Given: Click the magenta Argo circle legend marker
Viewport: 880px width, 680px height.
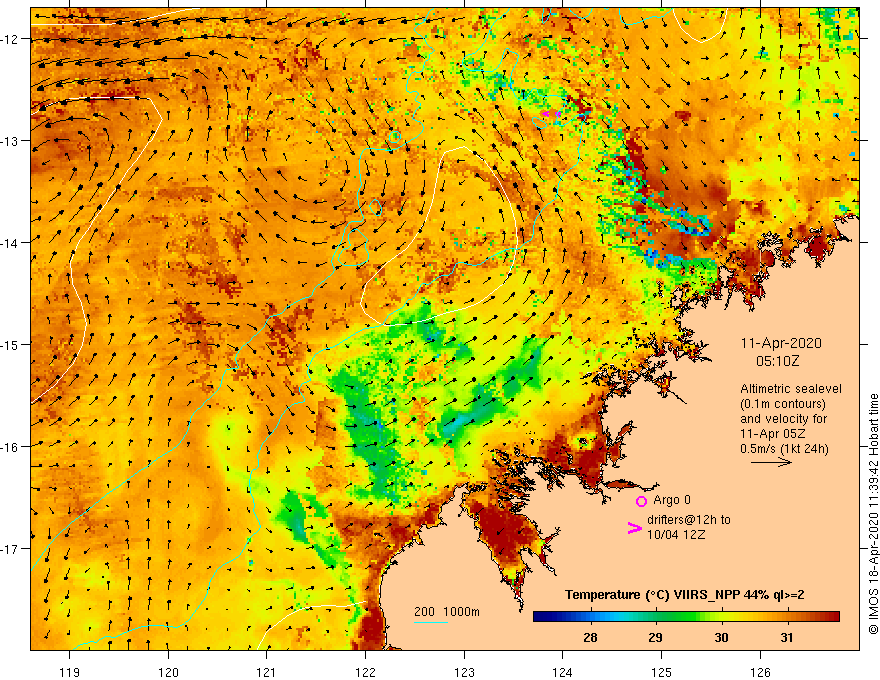Looking at the screenshot, I should click(641, 501).
